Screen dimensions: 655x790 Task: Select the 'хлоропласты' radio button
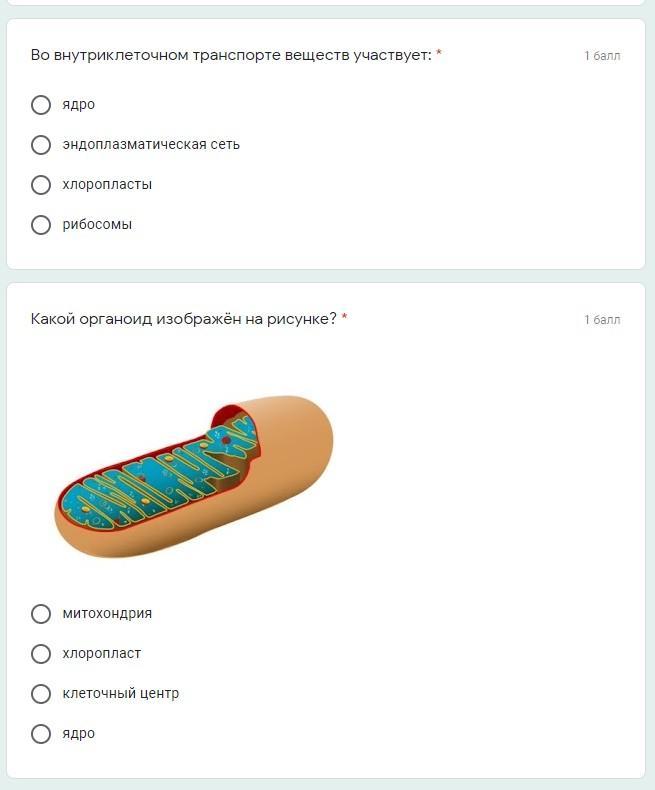tap(41, 185)
